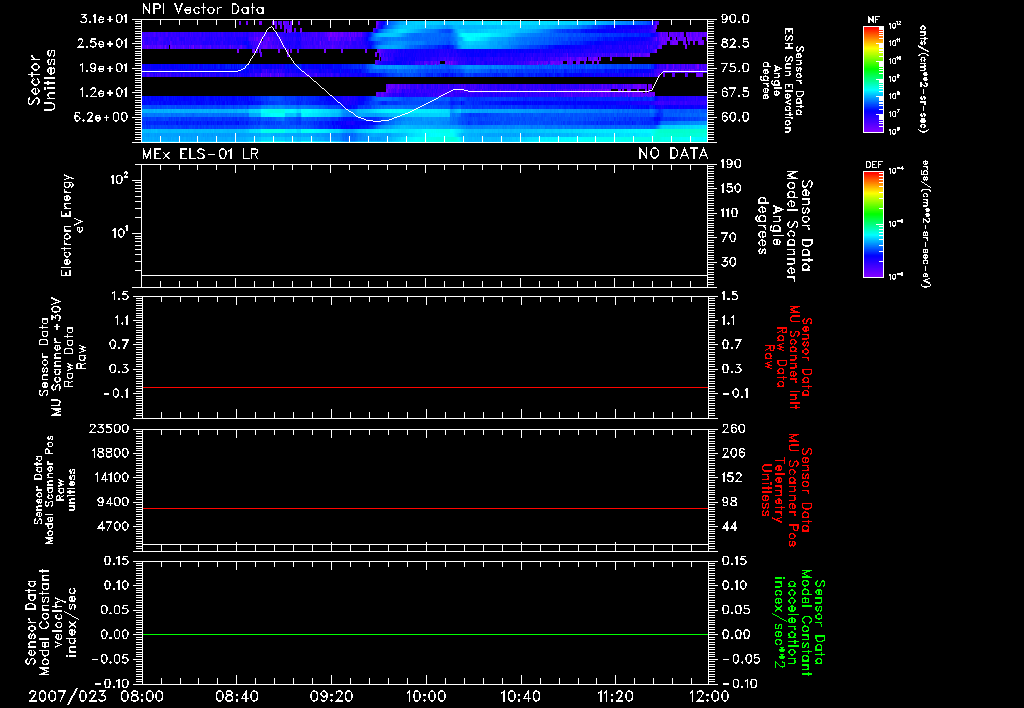Image resolution: width=1024 pixels, height=708 pixels.
Task: Select the DEF color scale bar
Action: (874, 224)
